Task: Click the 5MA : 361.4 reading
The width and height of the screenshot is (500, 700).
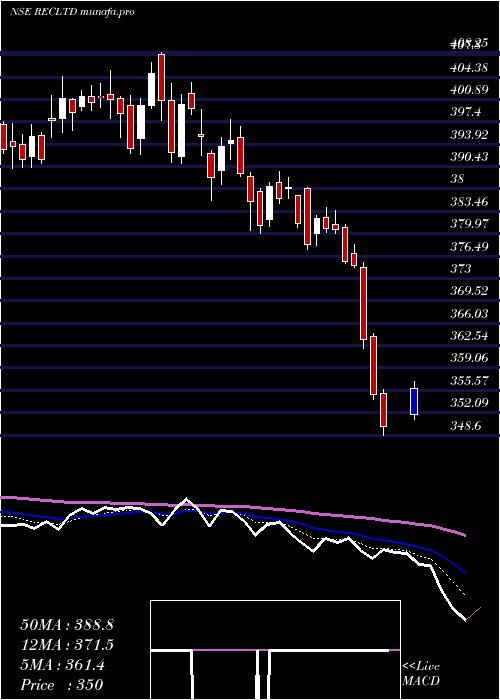Action: (62, 665)
